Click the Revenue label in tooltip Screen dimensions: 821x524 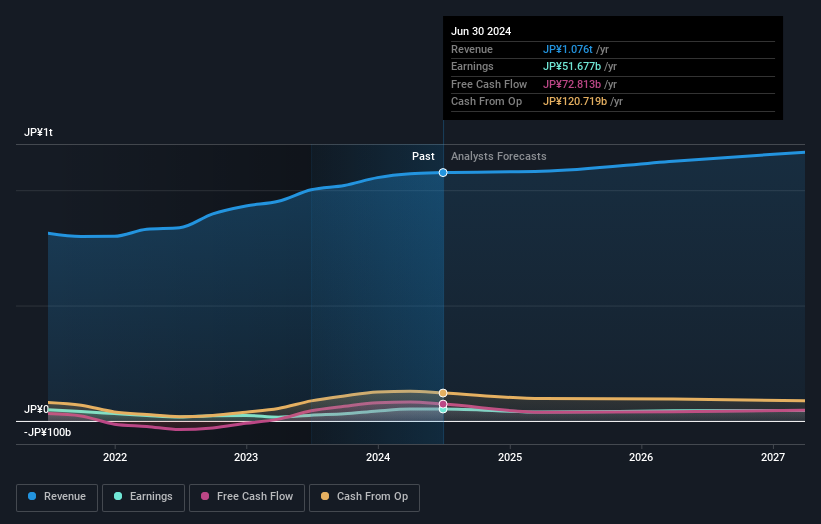[x=472, y=49]
